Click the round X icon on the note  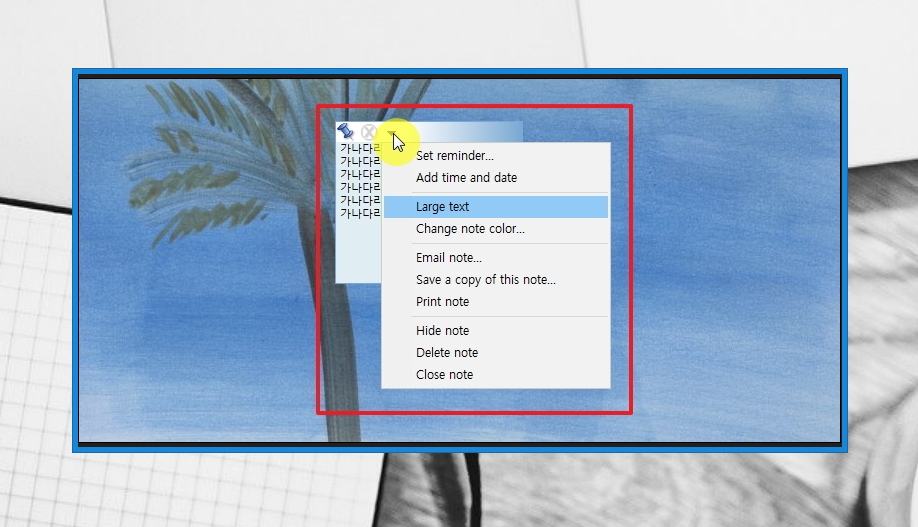click(x=369, y=132)
